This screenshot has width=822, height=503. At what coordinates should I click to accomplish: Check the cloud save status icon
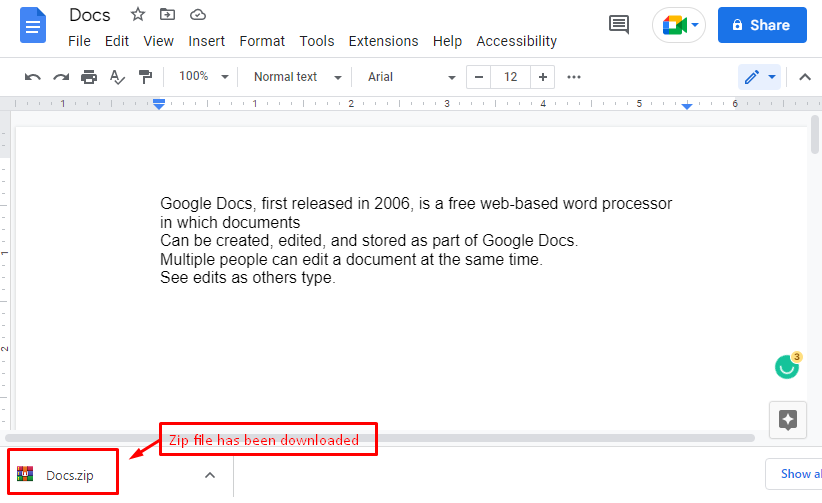(x=198, y=15)
